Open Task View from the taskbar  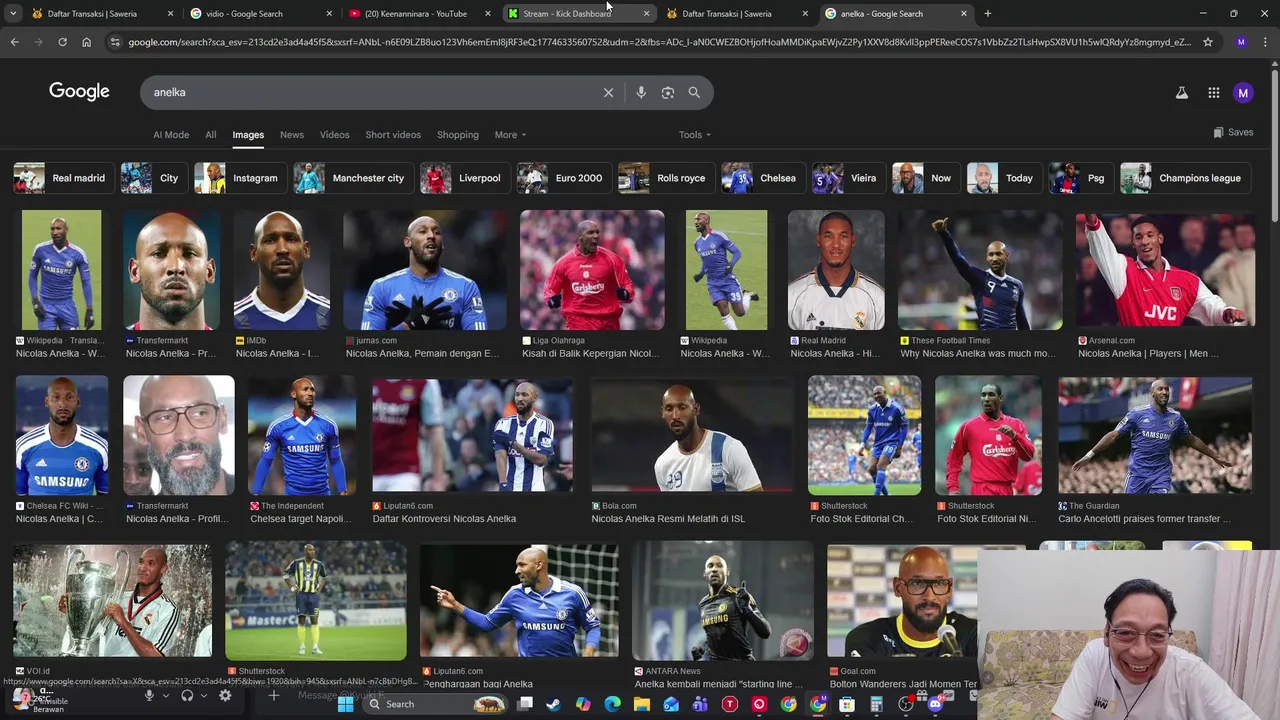click(524, 704)
